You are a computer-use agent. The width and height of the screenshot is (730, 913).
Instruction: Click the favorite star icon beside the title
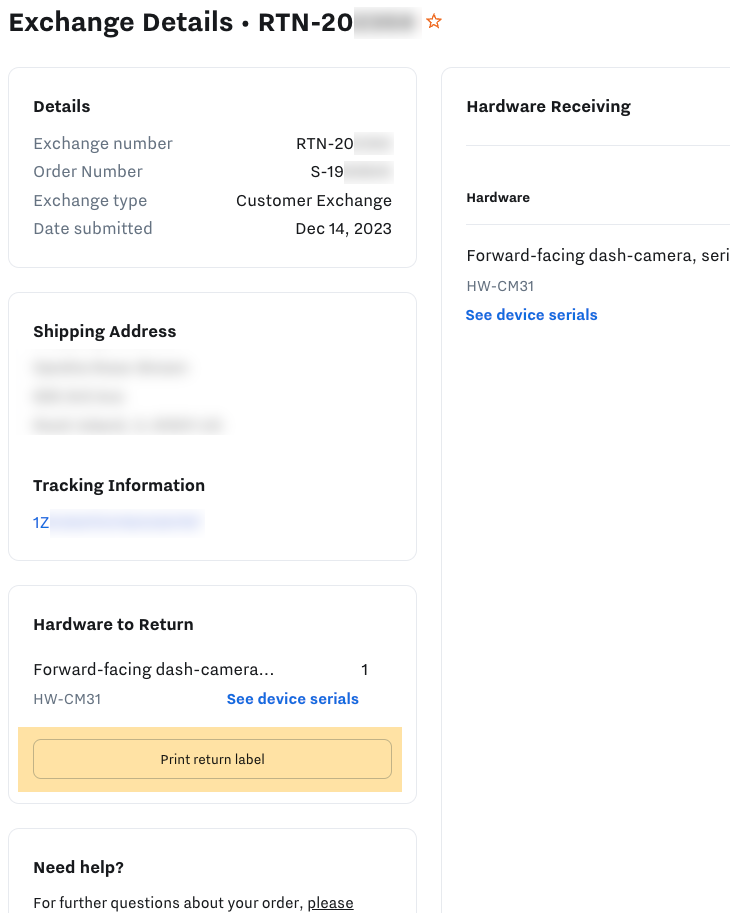coord(434,21)
